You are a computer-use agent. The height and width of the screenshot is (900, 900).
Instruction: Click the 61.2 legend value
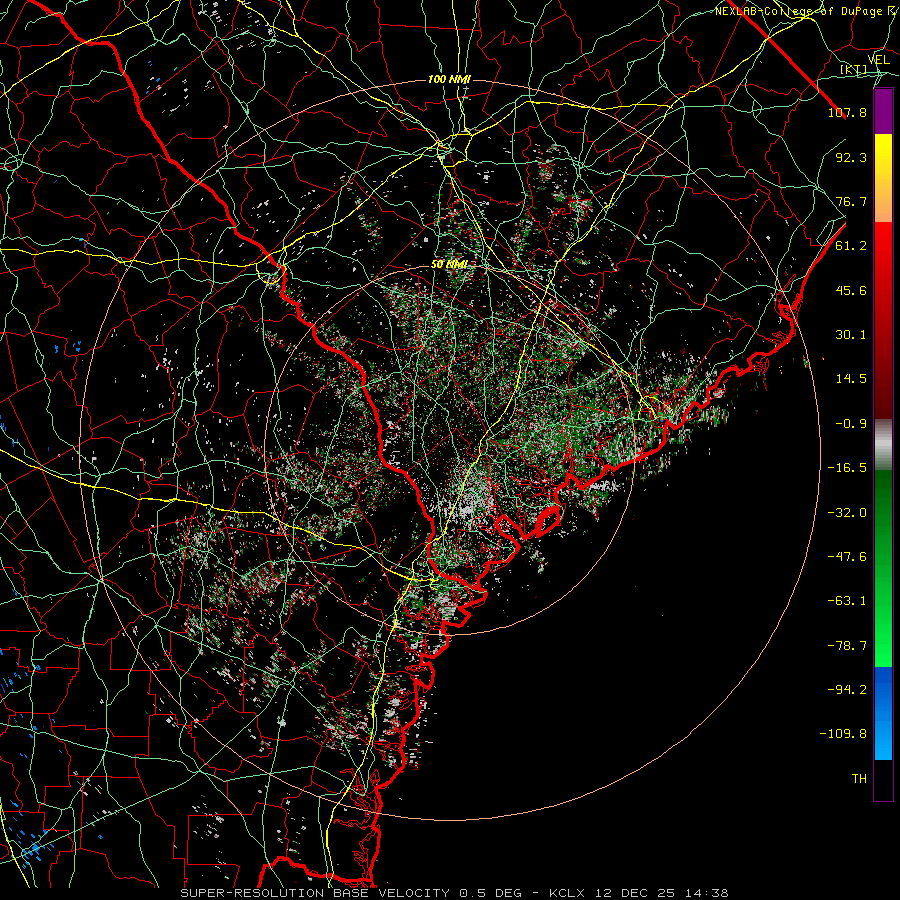click(x=851, y=246)
